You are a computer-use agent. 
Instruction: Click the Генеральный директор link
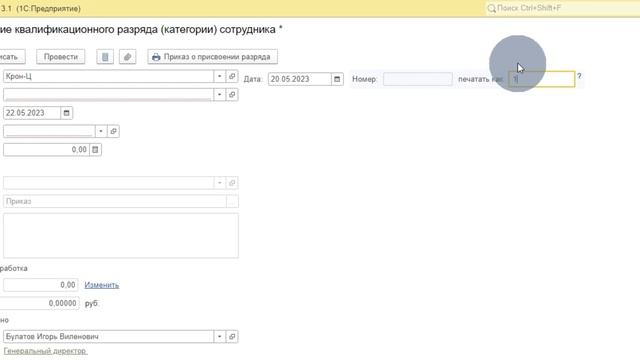45,351
